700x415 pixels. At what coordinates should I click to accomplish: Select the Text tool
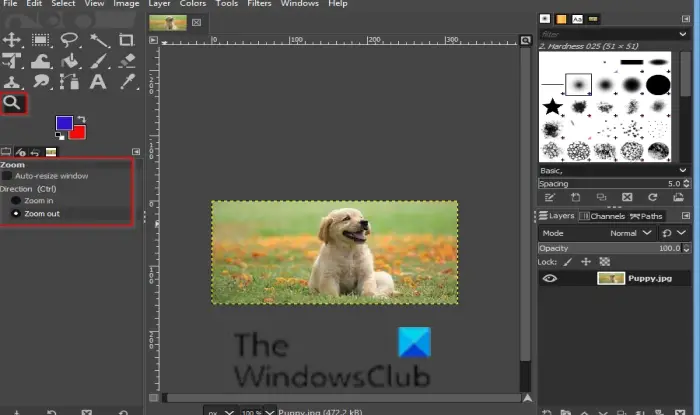[98, 82]
